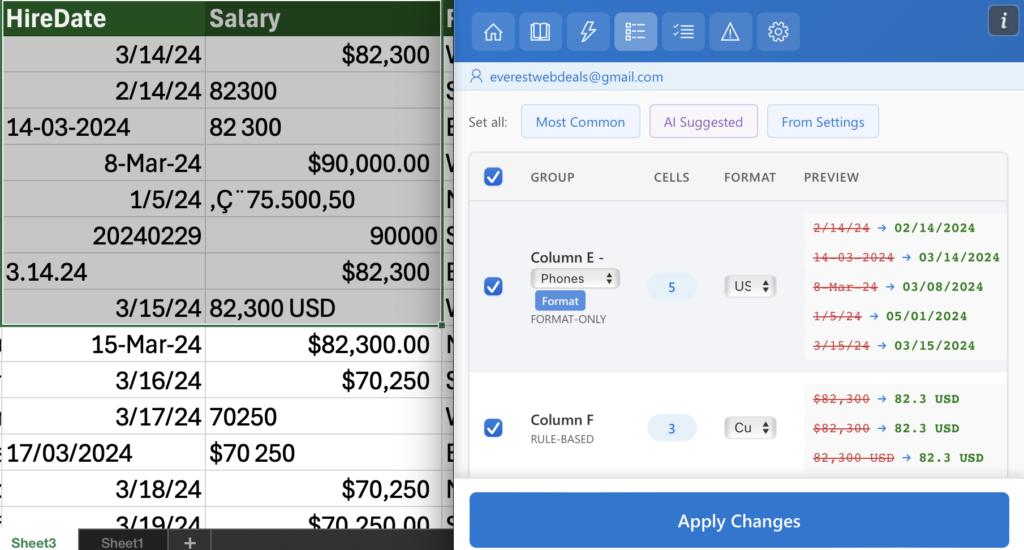Screen dimensions: 1024x550
Task: Click the info icon
Action: (x=1002, y=21)
